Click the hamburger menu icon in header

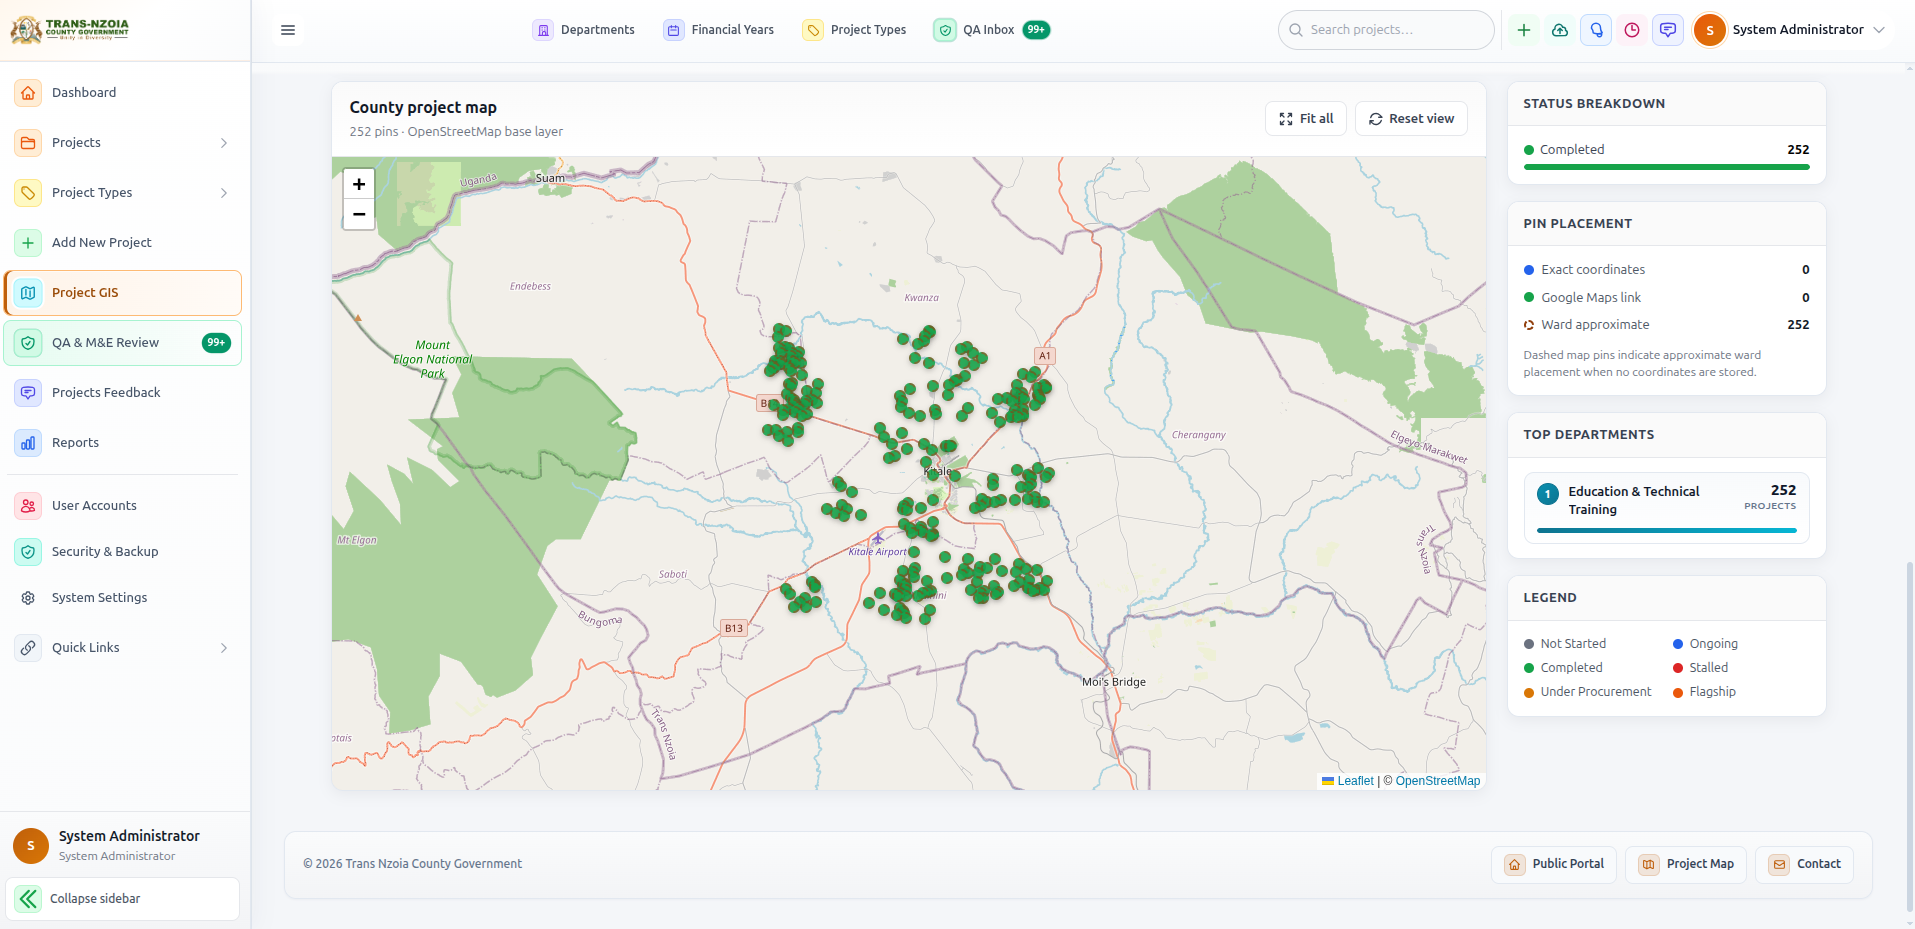coord(288,30)
